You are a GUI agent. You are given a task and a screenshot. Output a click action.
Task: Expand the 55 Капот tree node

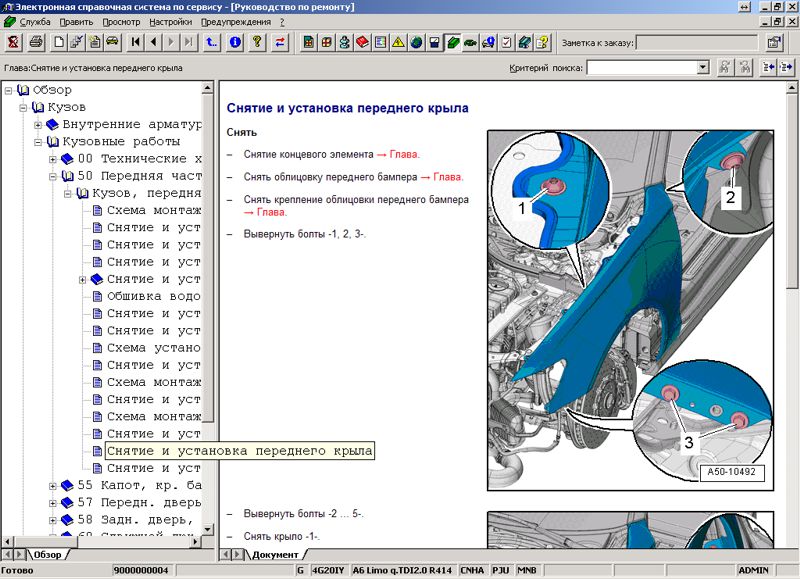[53, 485]
